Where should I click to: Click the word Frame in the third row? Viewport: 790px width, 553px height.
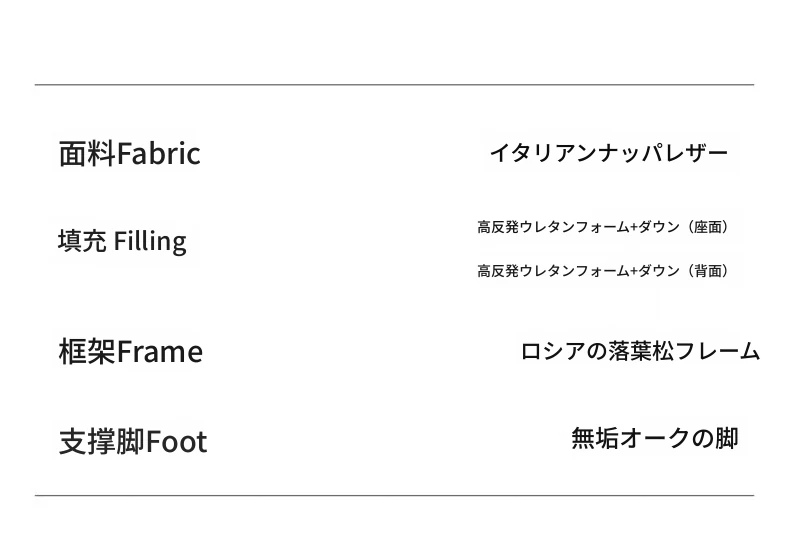(x=160, y=352)
